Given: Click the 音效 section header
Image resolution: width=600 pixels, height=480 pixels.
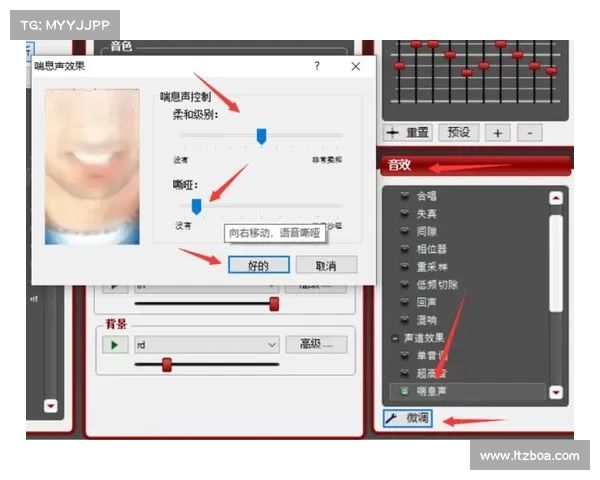Looking at the screenshot, I should 475,166.
